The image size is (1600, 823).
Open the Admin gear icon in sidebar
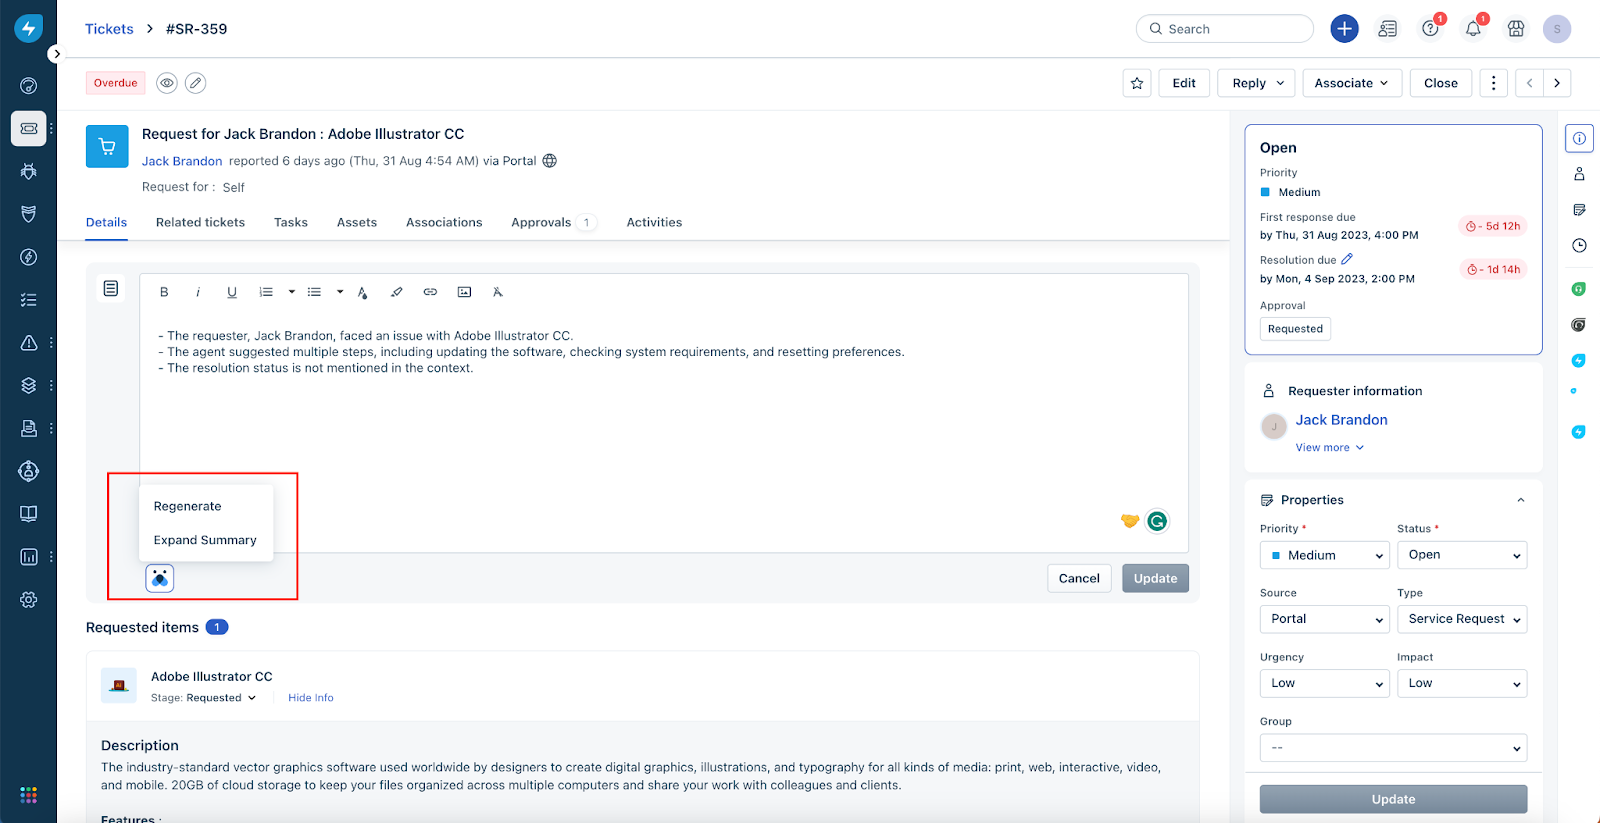(29, 600)
